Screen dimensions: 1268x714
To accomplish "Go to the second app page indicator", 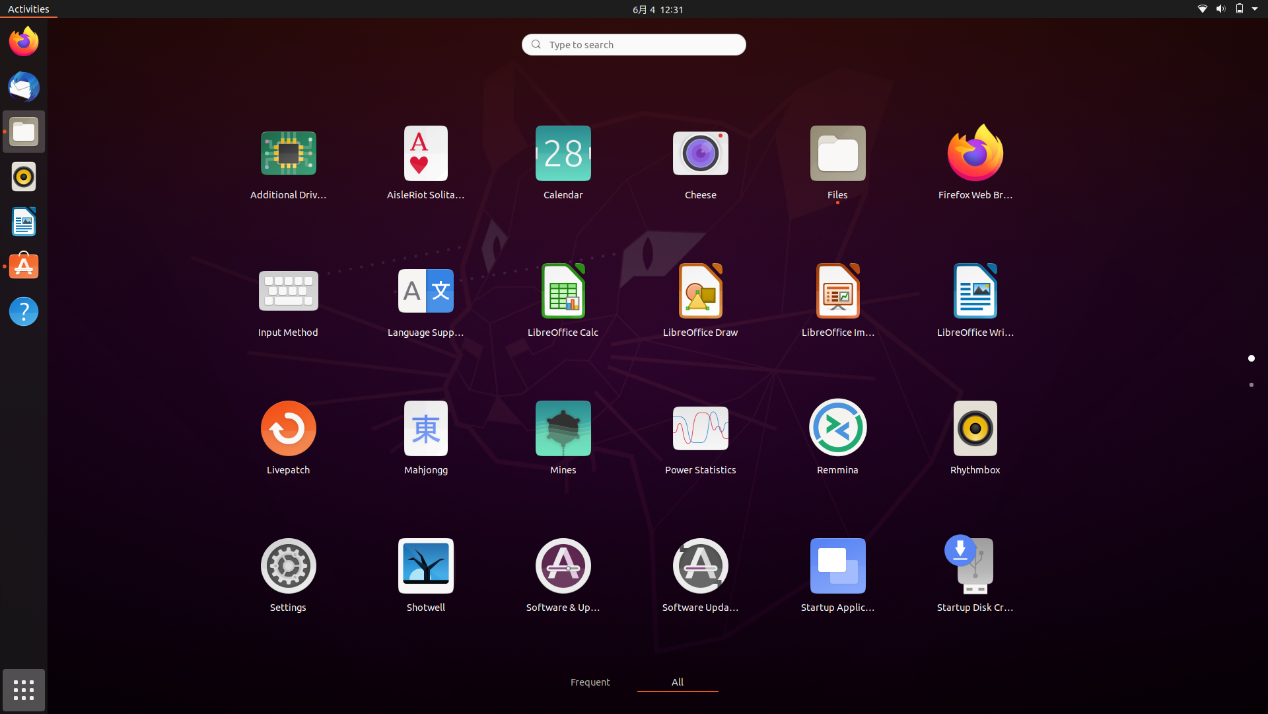I will (1251, 385).
